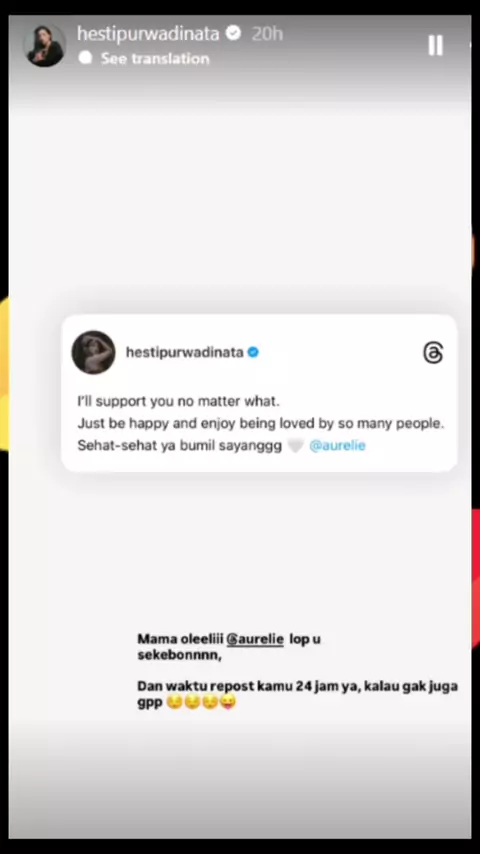This screenshot has height=854, width=480.
Task: Click the "I'll support you no matter what" text
Action: coord(178,402)
